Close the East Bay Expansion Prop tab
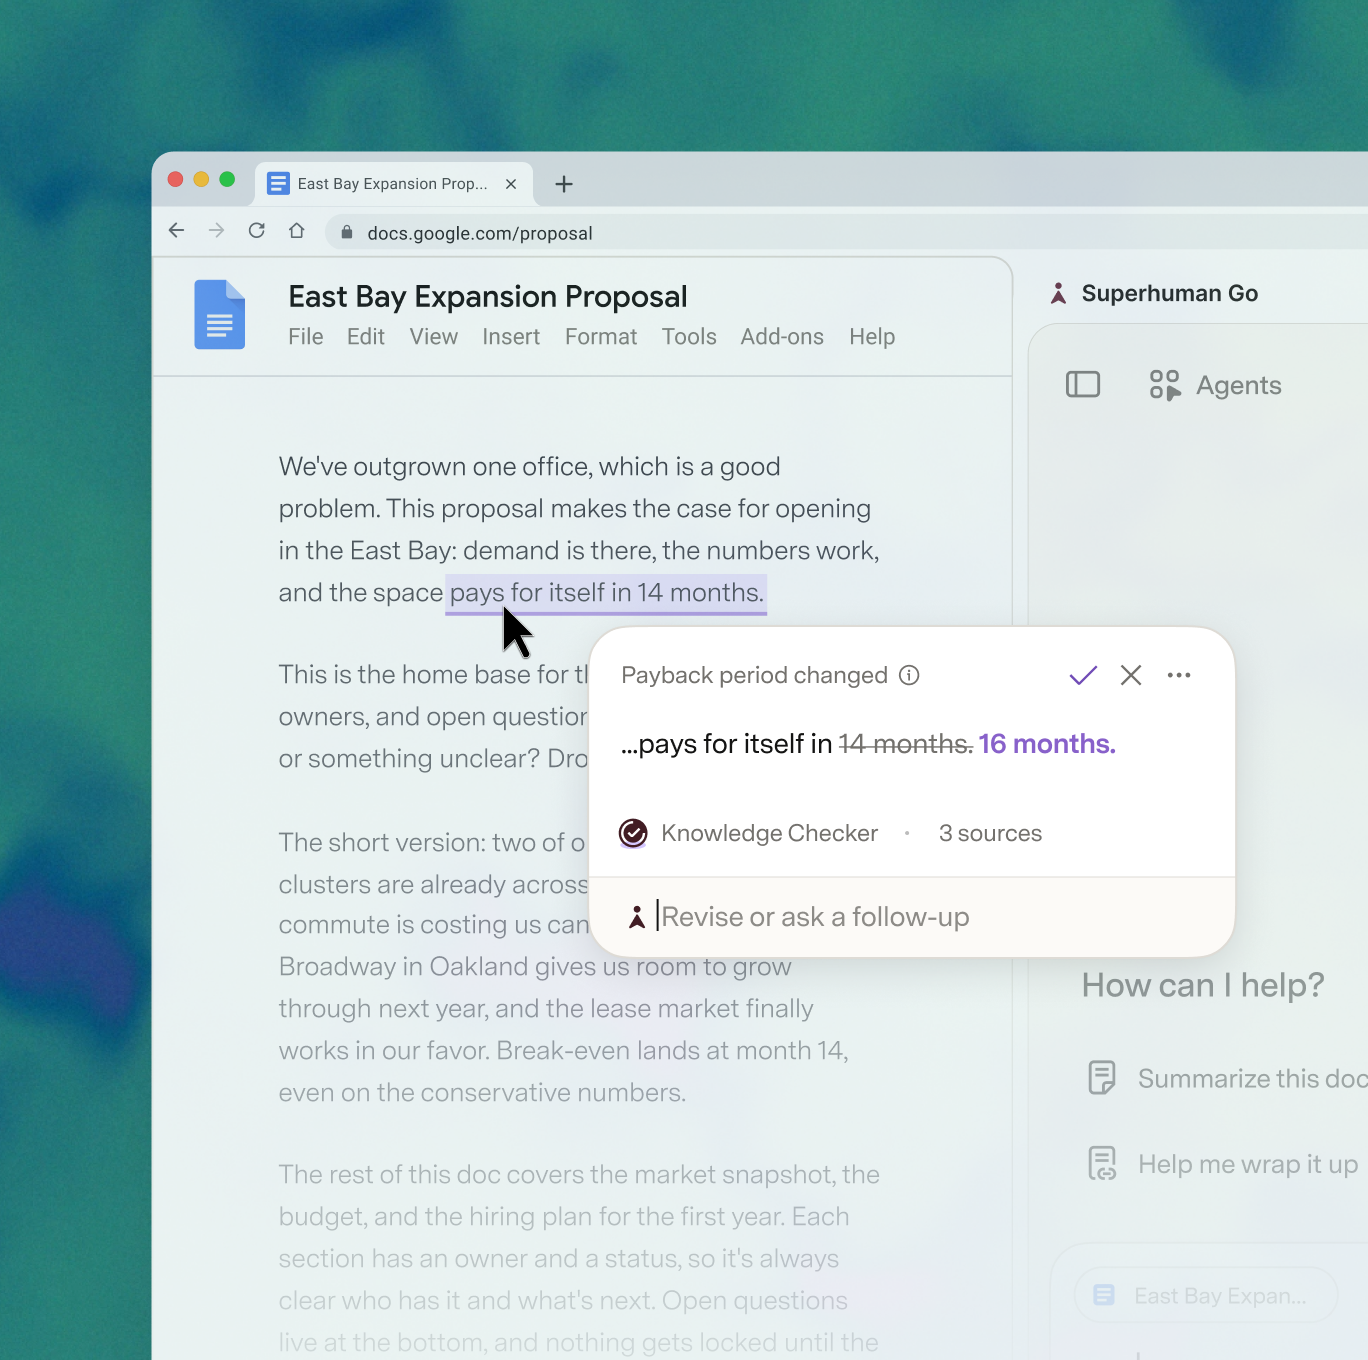This screenshot has width=1368, height=1360. (511, 184)
